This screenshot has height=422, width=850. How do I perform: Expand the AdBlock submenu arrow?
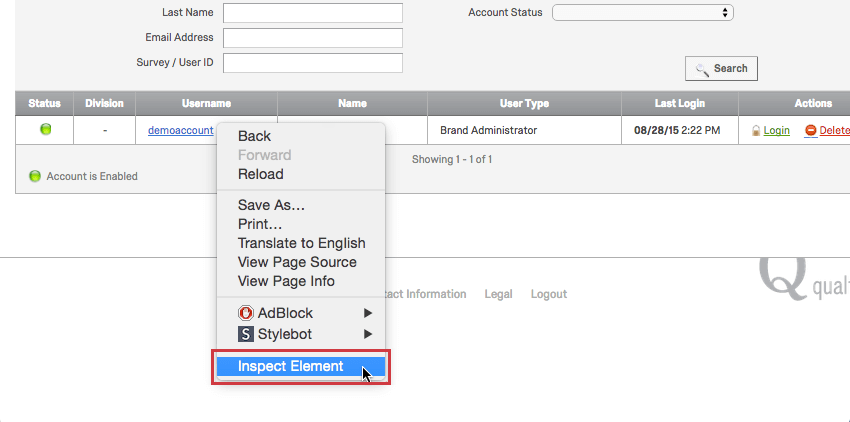click(x=368, y=313)
